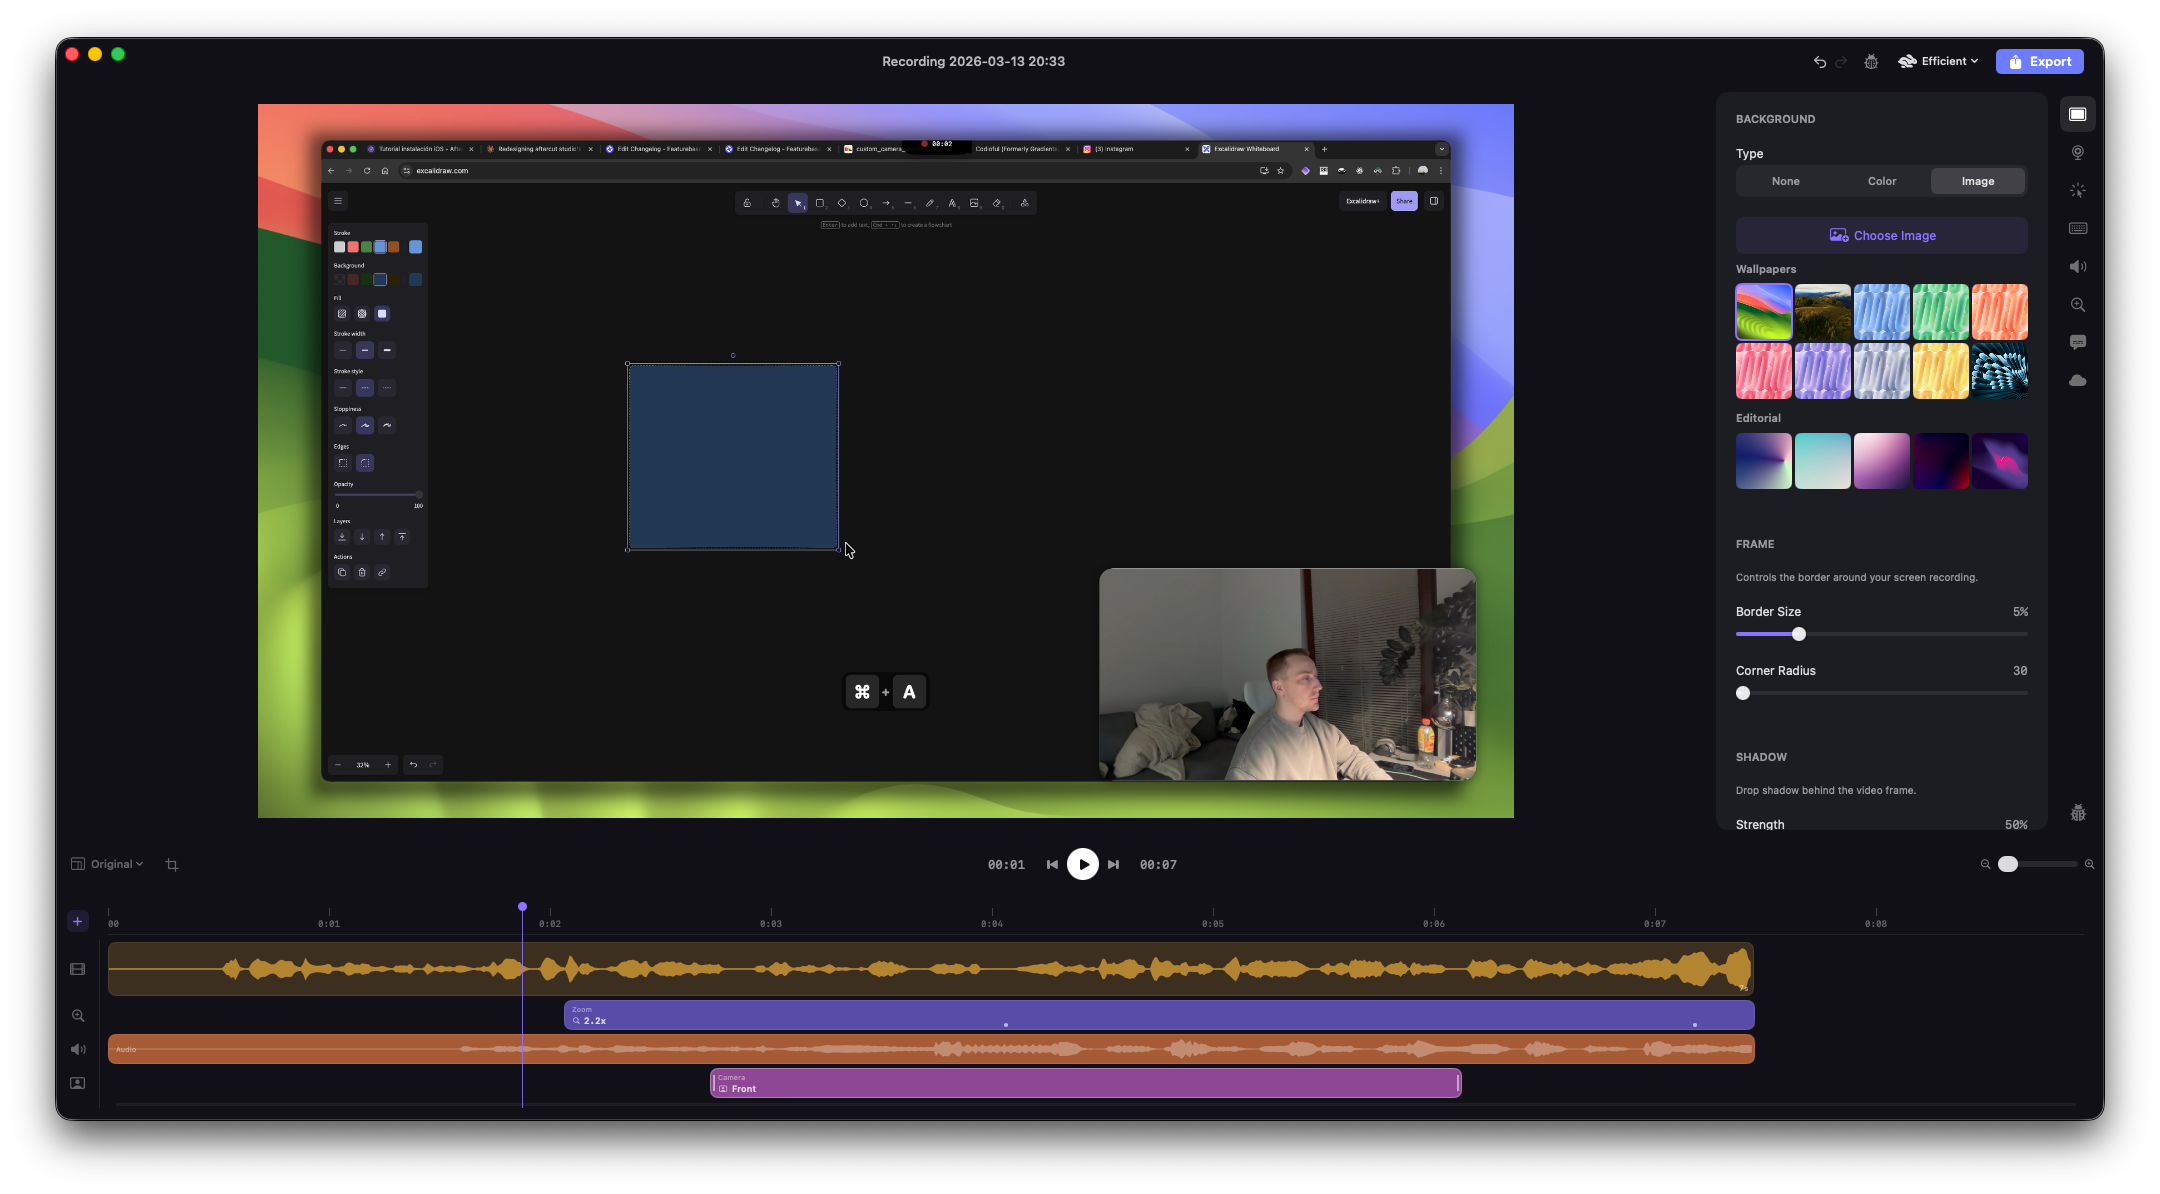This screenshot has height=1194, width=2160.
Task: Open the keyboard shortcuts sidebar icon
Action: tap(2077, 228)
